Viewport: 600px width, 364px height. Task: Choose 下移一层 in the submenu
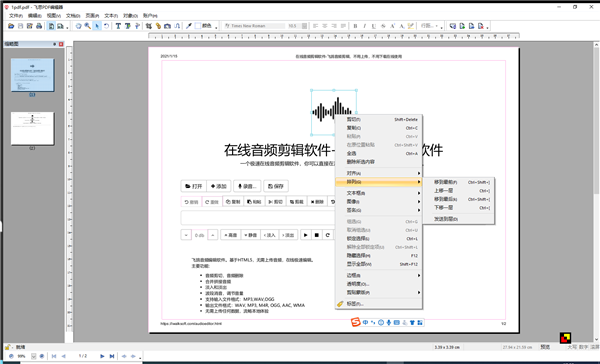(x=459, y=207)
